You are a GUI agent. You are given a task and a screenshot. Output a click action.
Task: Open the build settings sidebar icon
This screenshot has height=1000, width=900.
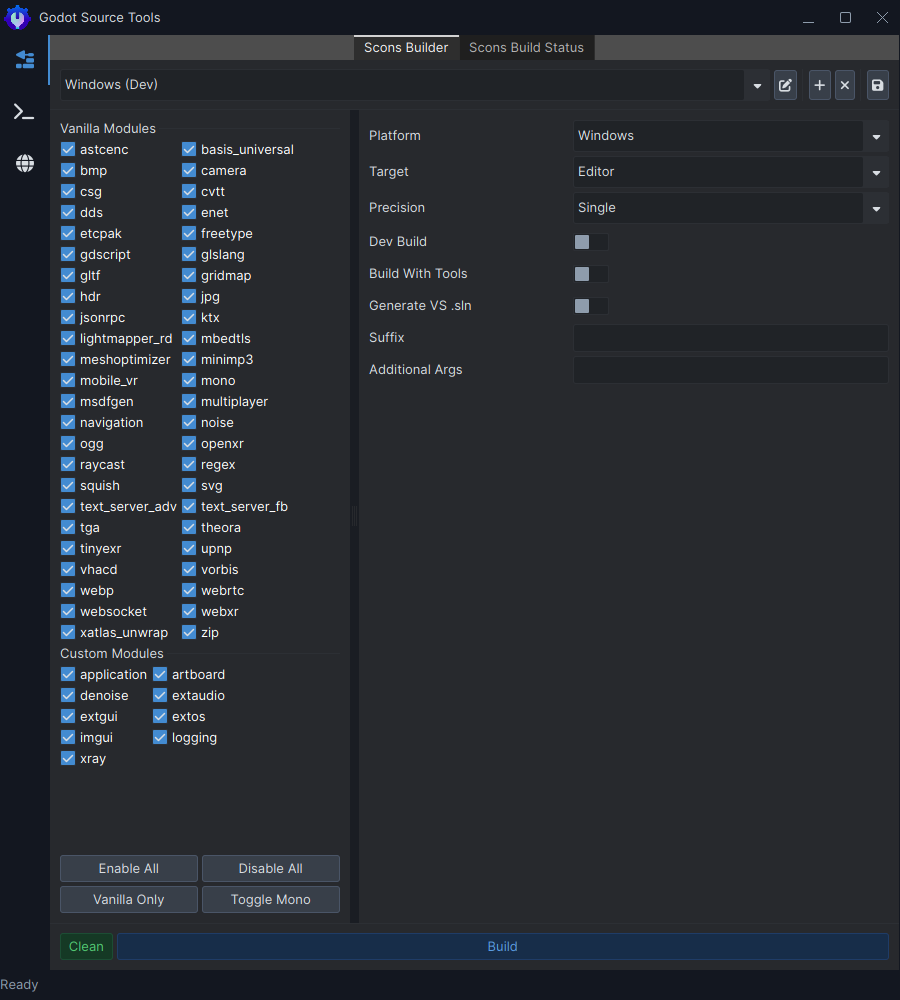[x=25, y=60]
